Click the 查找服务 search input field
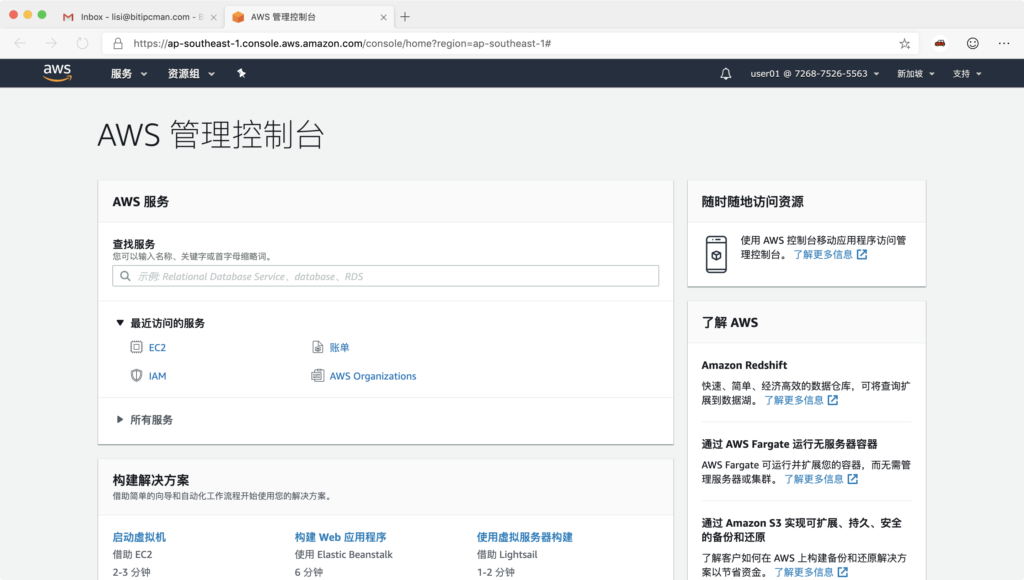 (385, 276)
